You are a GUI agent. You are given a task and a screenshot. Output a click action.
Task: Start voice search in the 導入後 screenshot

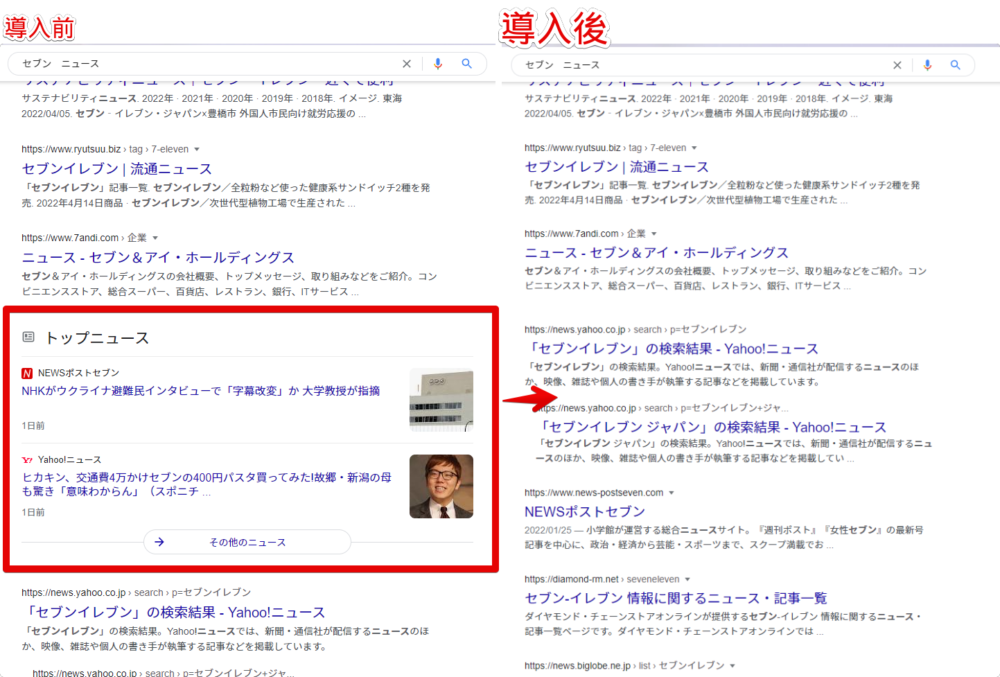(927, 65)
